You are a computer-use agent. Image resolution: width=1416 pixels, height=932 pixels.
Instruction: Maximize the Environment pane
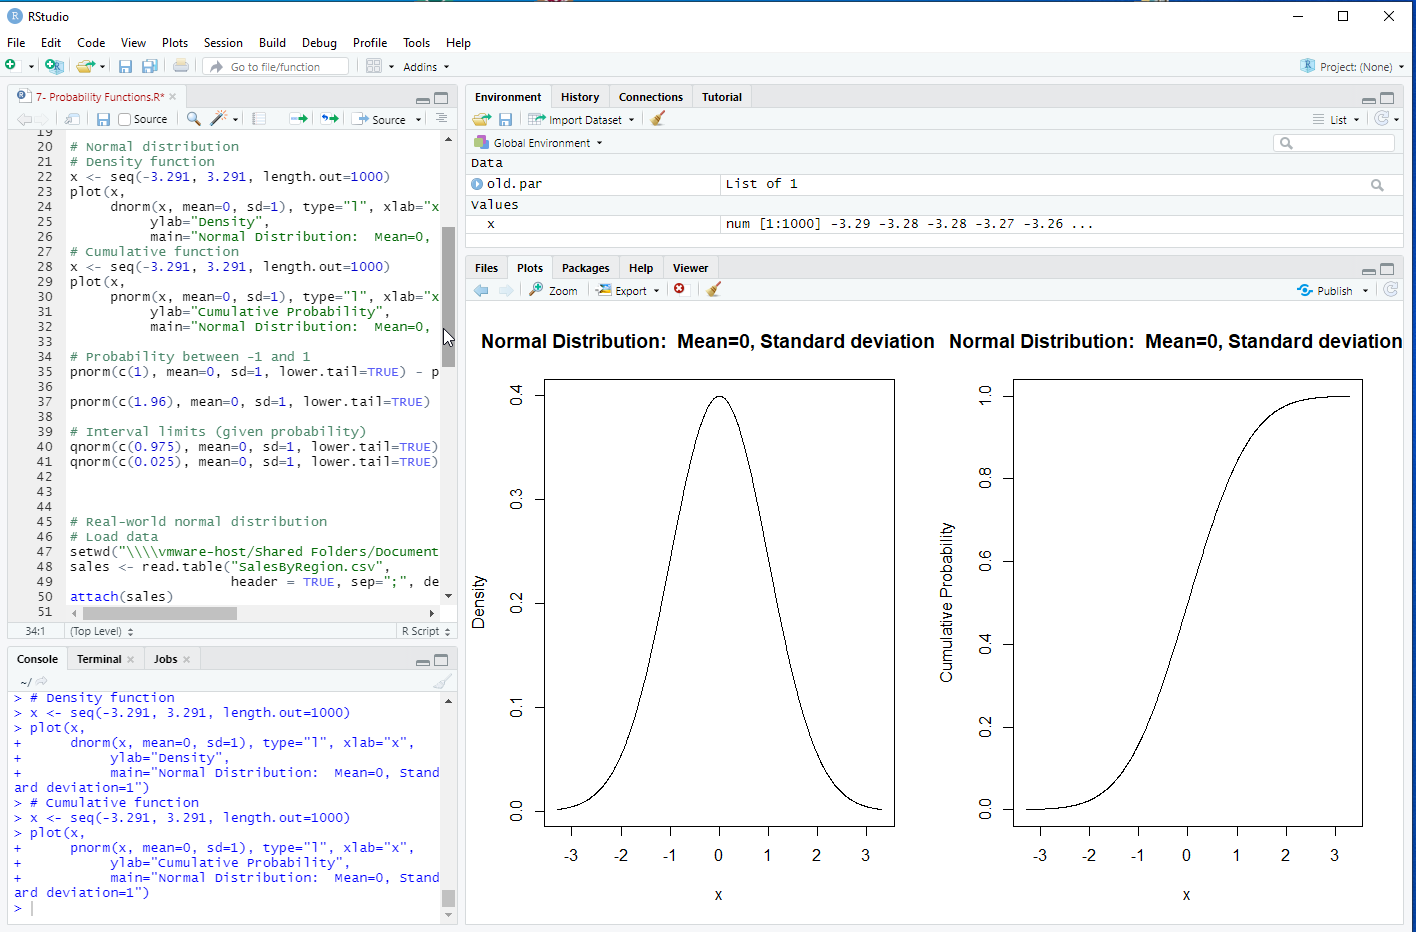(x=1387, y=98)
